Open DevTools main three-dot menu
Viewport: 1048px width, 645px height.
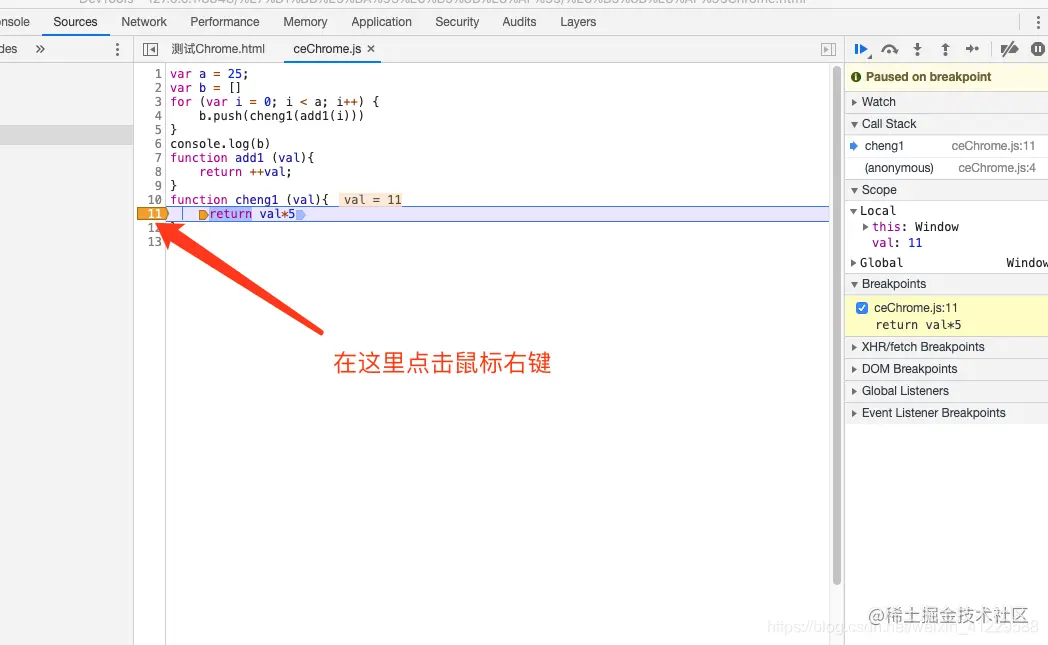pos(1037,22)
